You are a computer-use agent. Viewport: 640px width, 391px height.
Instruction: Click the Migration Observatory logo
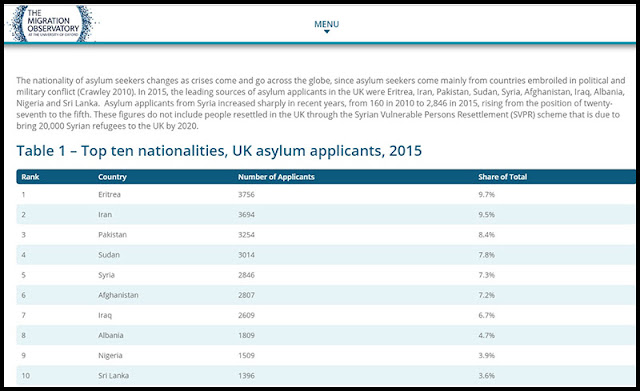pos(53,24)
